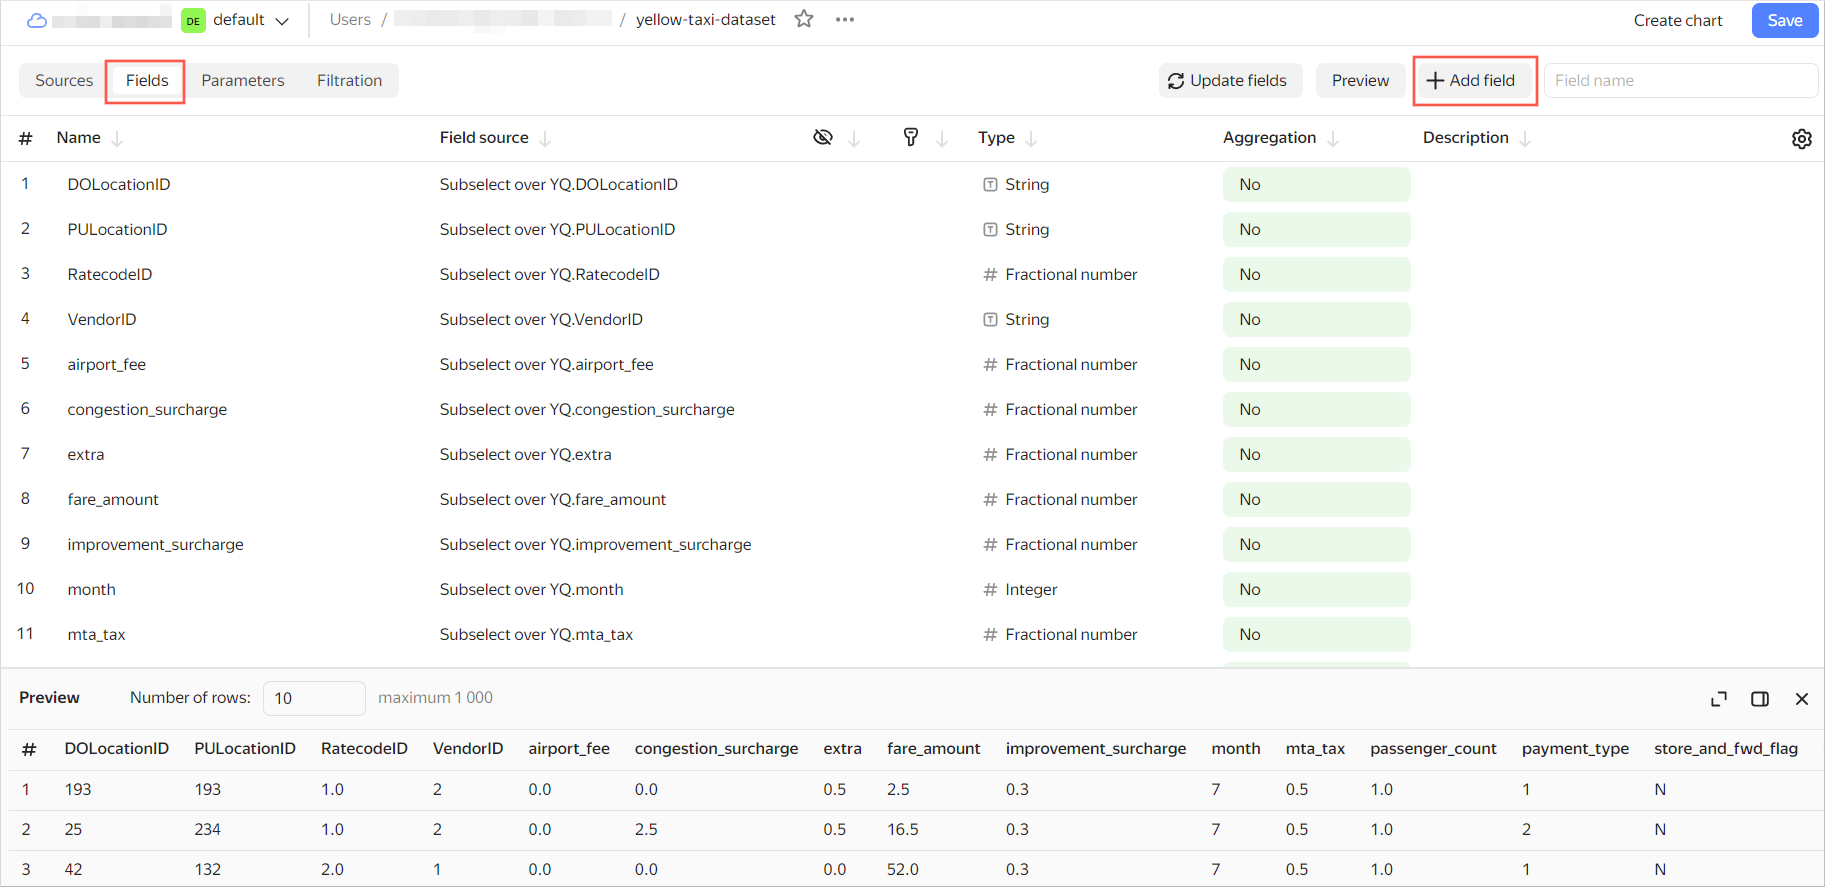The image size is (1825, 887).
Task: Click the Add field button
Action: (x=1474, y=81)
